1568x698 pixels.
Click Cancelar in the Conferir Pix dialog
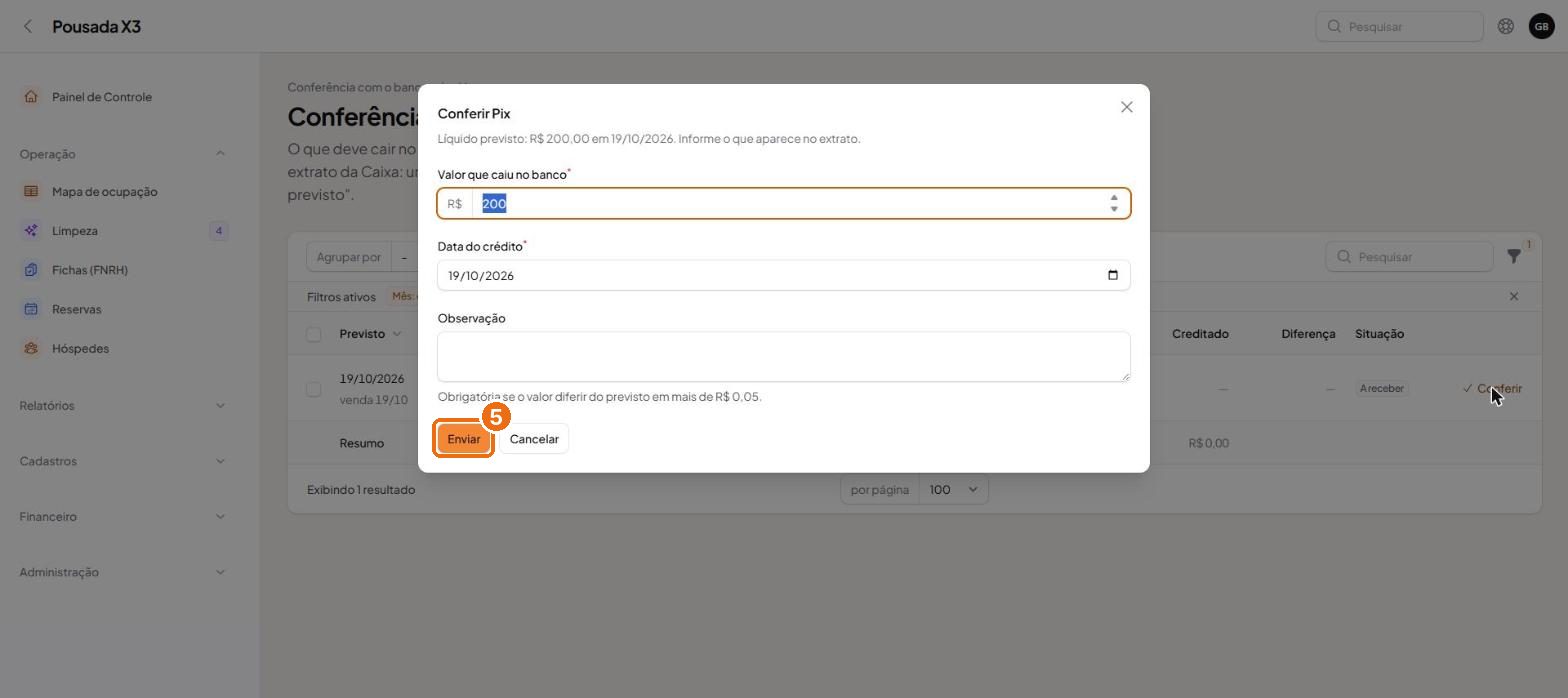534,439
